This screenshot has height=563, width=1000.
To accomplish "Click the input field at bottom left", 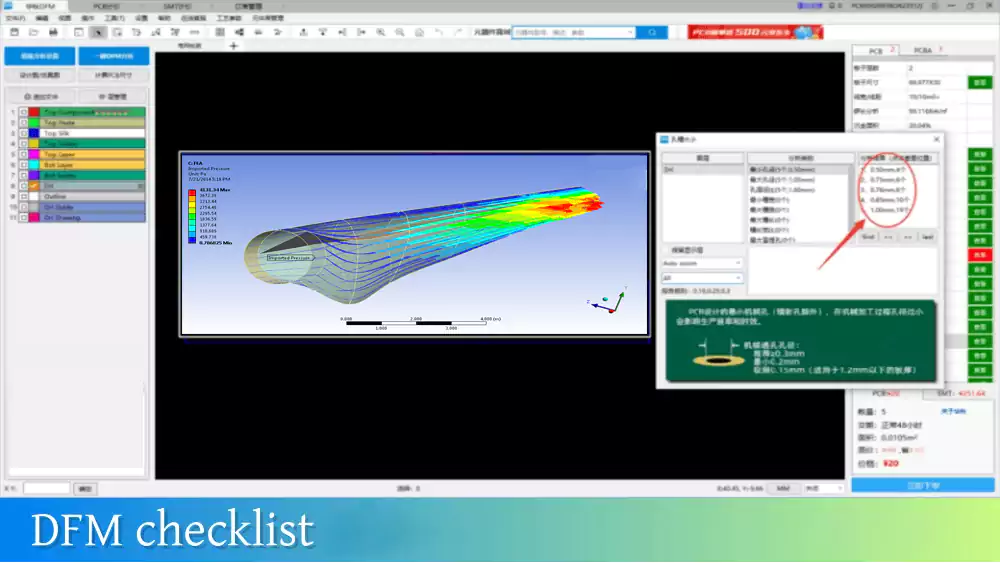I will pos(47,488).
